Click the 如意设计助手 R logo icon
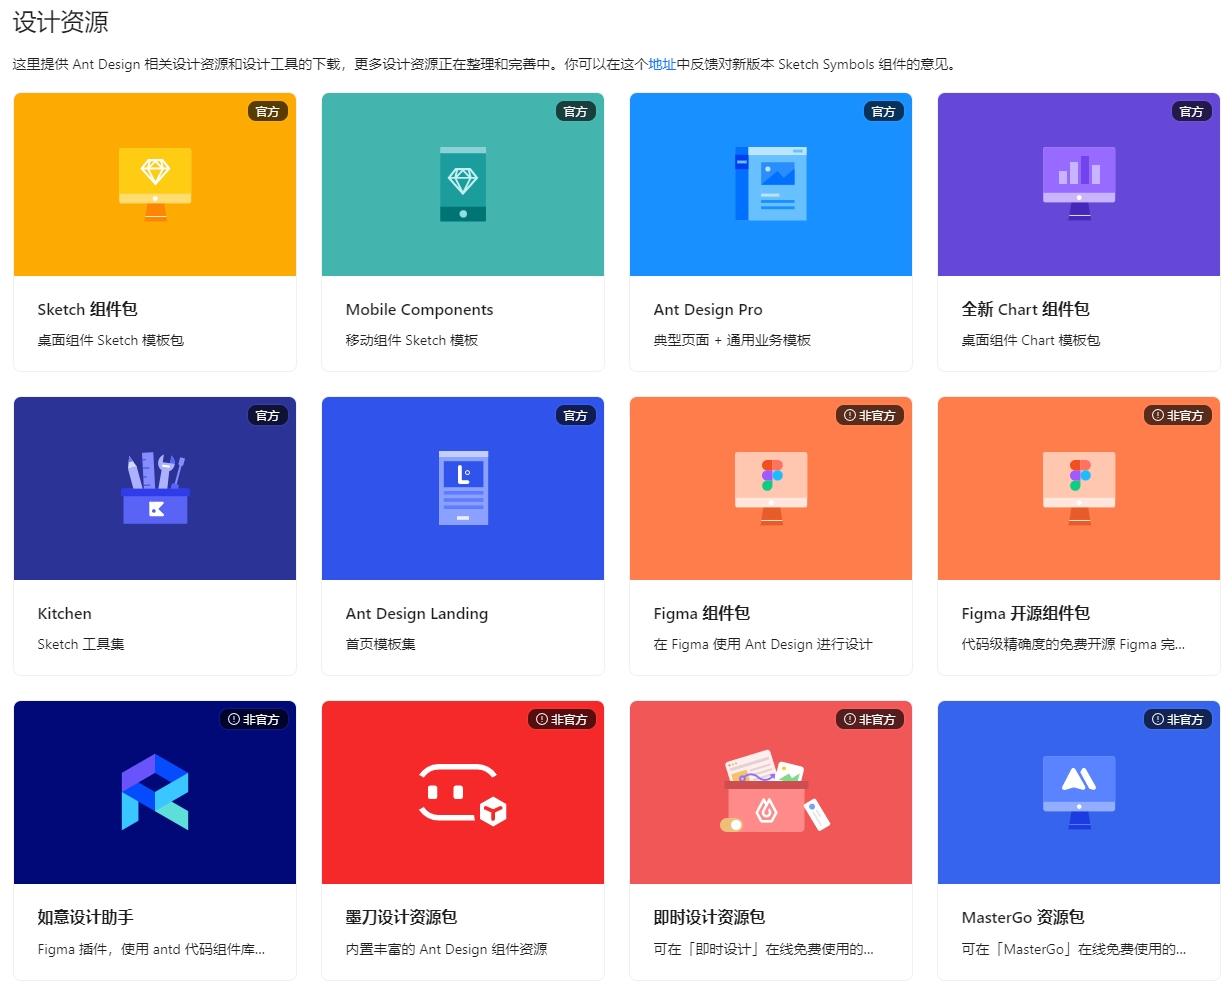 [155, 792]
